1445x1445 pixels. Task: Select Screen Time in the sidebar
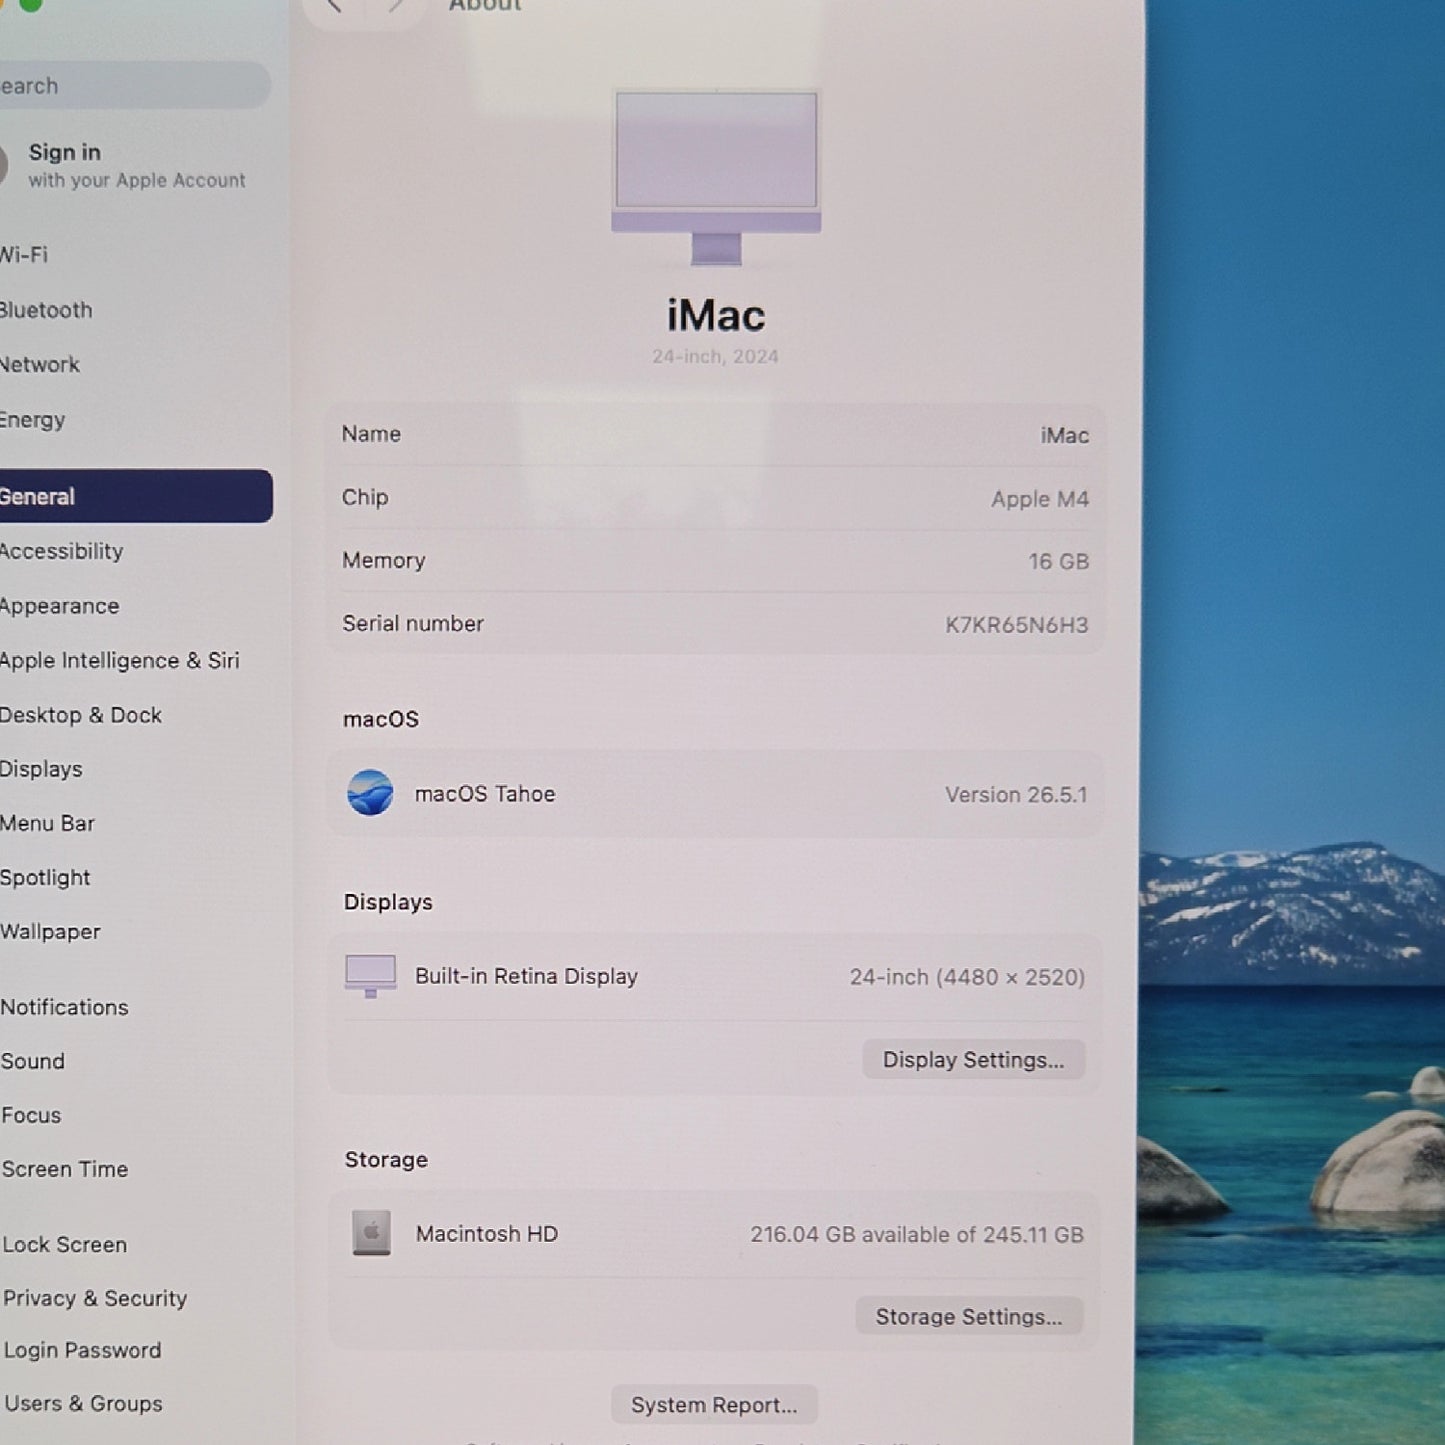65,1169
